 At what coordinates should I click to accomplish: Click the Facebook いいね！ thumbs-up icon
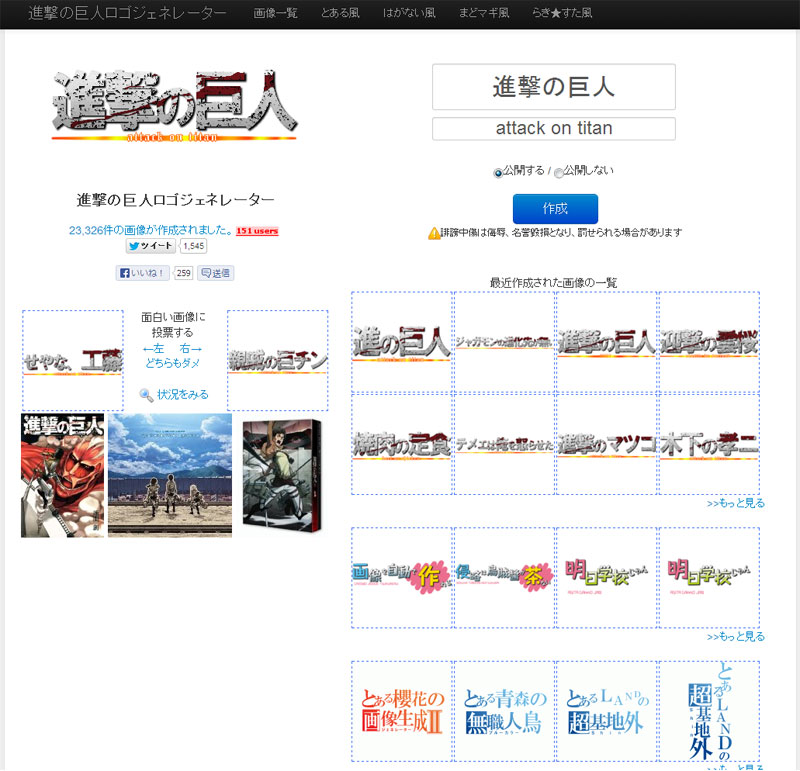tap(123, 272)
